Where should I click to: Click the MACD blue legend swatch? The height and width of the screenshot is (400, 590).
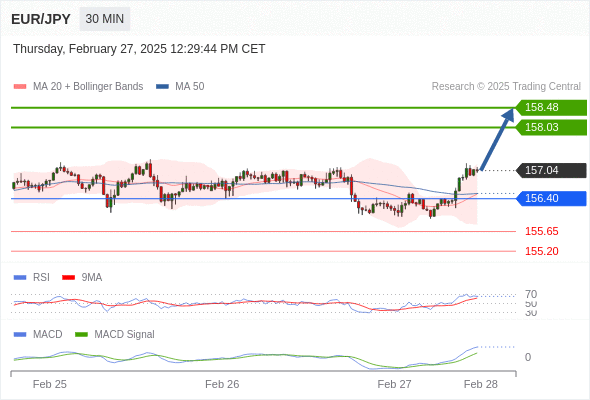(20, 335)
